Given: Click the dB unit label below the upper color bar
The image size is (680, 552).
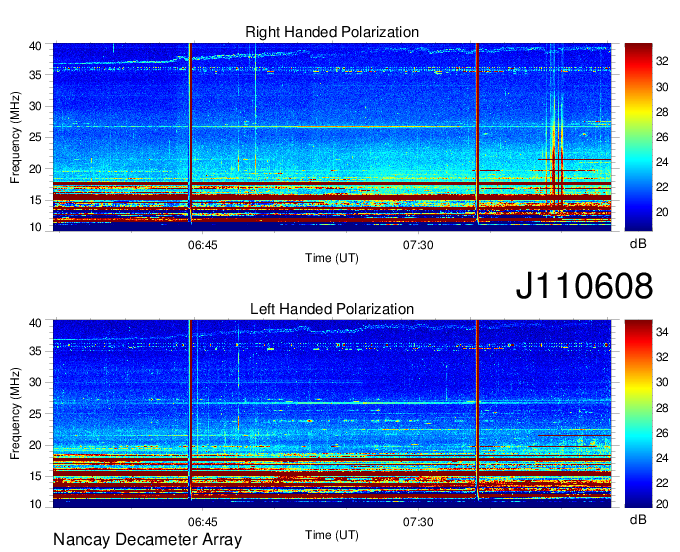Looking at the screenshot, I should click(638, 244).
